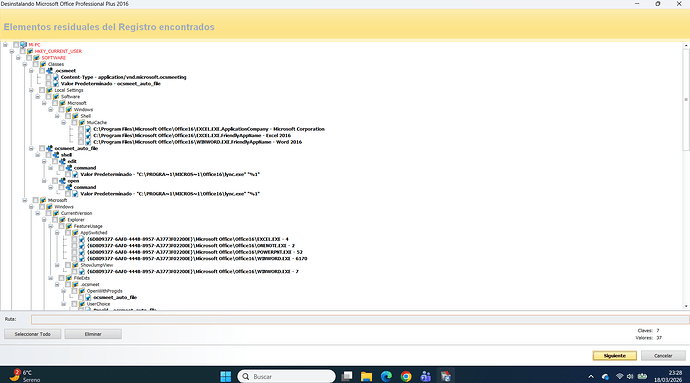Click the tree scrollbar down arrow
The width and height of the screenshot is (690, 383).
[x=686, y=306]
